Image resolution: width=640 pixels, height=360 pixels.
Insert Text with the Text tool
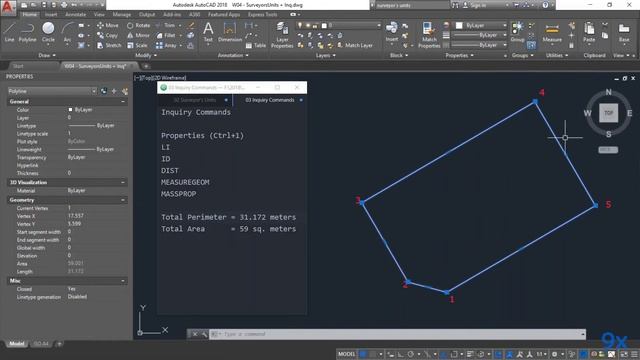[208, 32]
